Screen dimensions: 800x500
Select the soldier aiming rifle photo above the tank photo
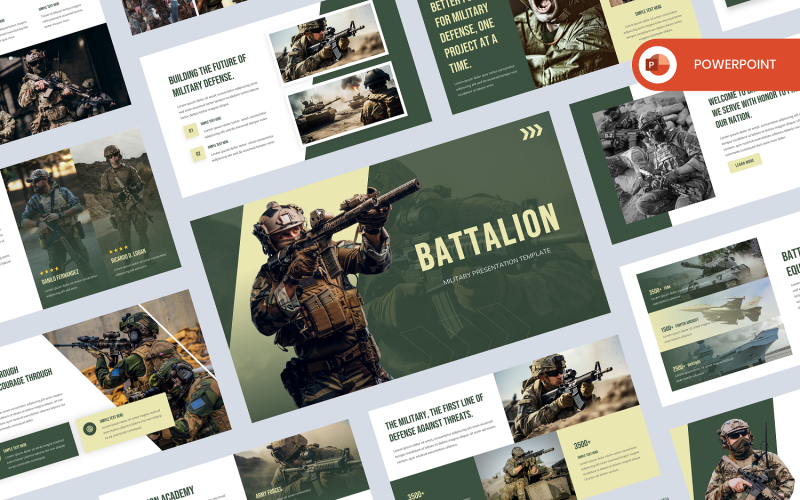(x=328, y=42)
